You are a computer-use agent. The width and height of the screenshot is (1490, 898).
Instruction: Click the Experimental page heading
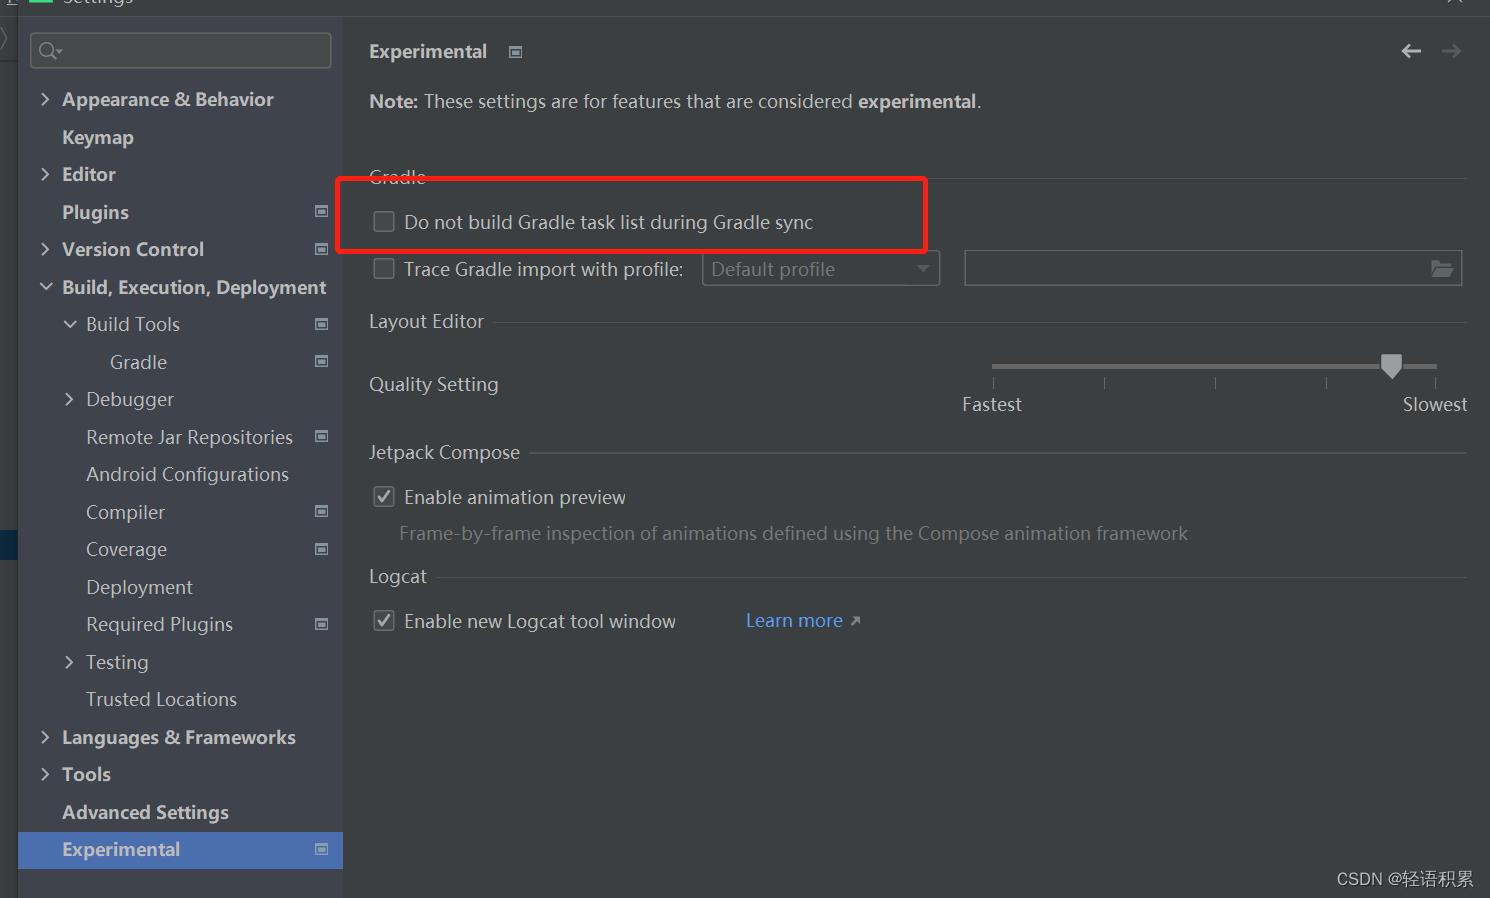click(428, 52)
